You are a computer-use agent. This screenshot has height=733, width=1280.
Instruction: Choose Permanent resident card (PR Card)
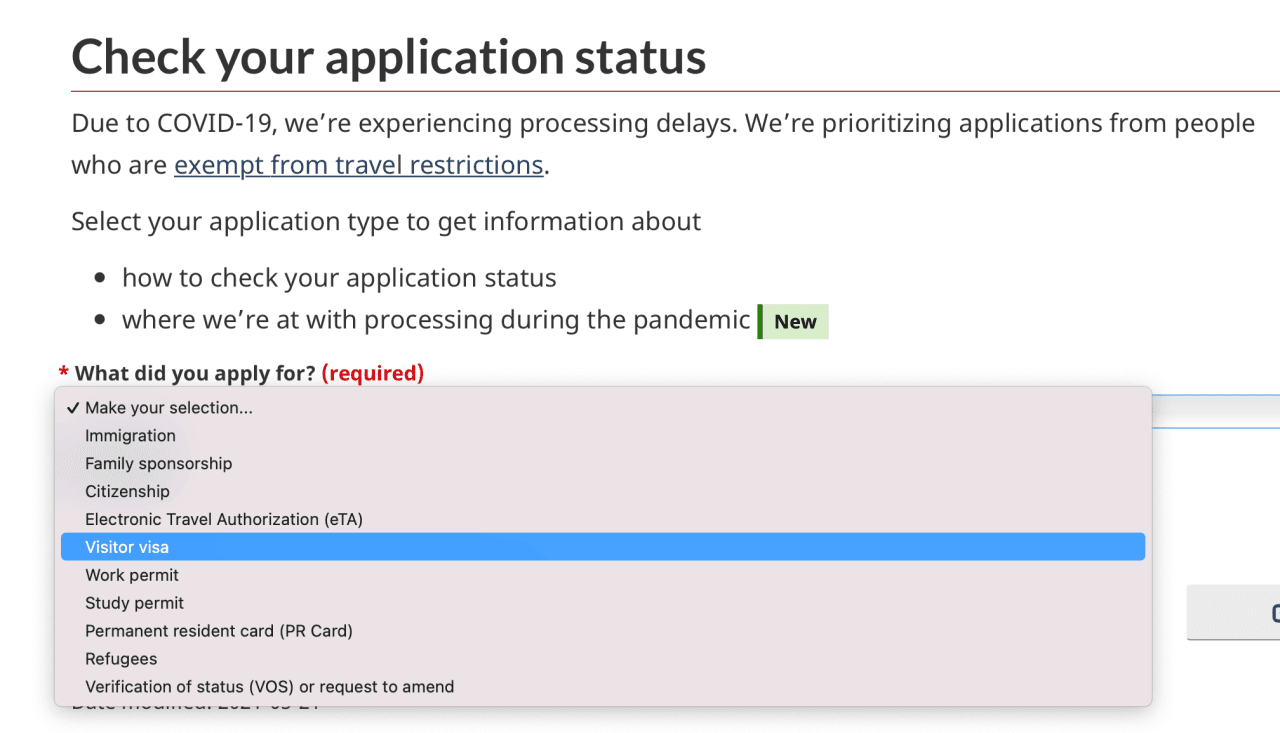(218, 632)
